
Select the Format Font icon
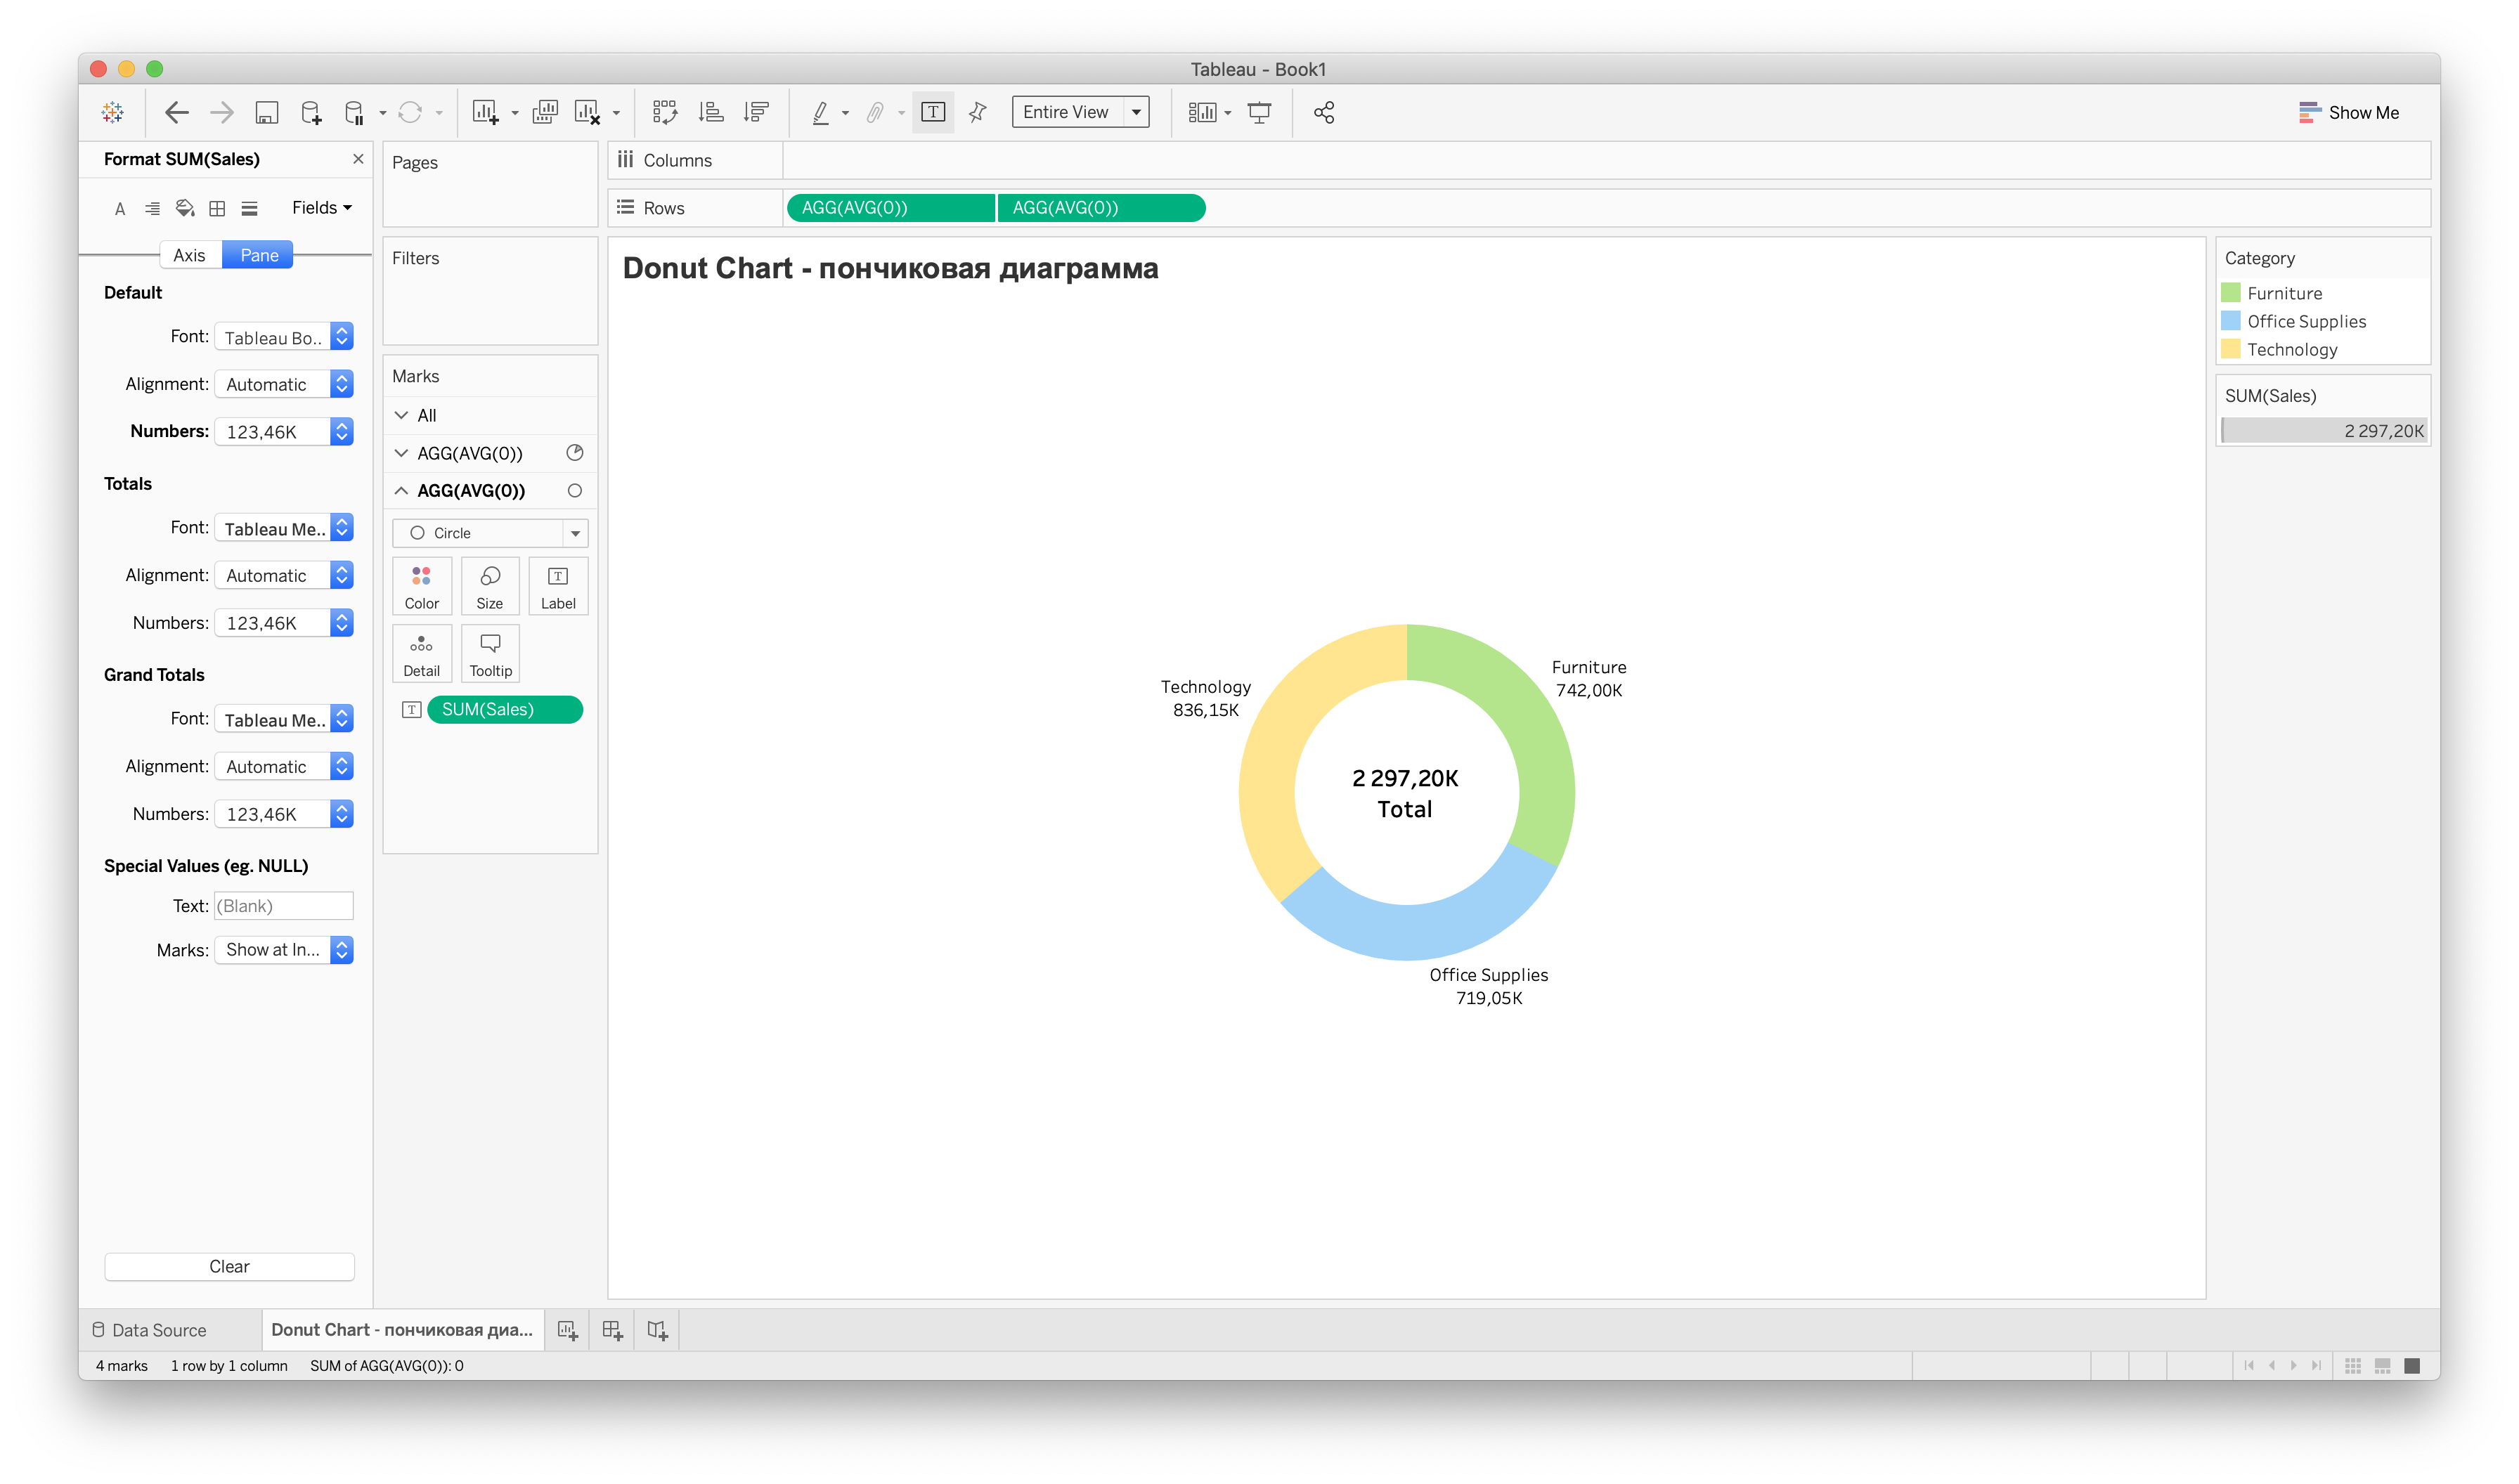coord(120,208)
